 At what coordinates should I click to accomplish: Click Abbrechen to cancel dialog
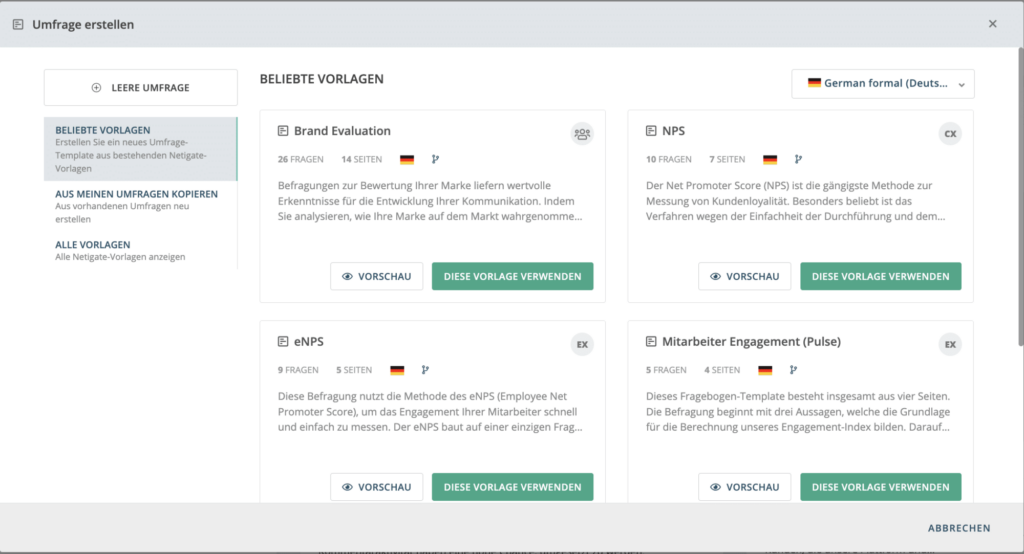pyautogui.click(x=959, y=528)
